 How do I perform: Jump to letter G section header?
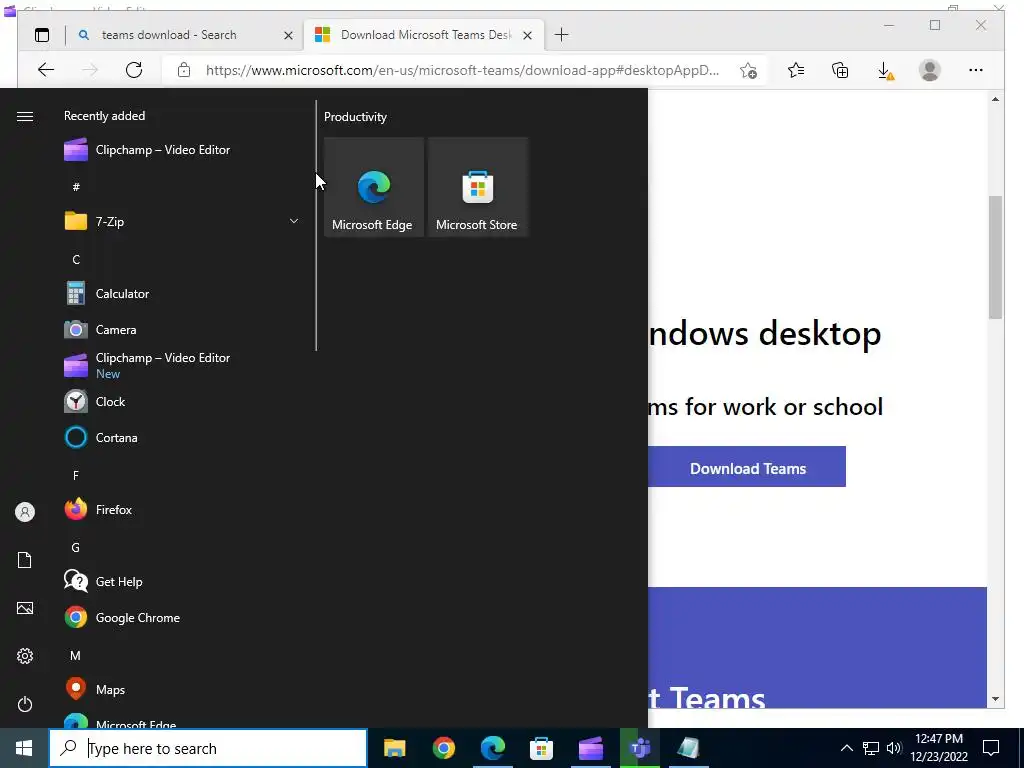coord(76,547)
